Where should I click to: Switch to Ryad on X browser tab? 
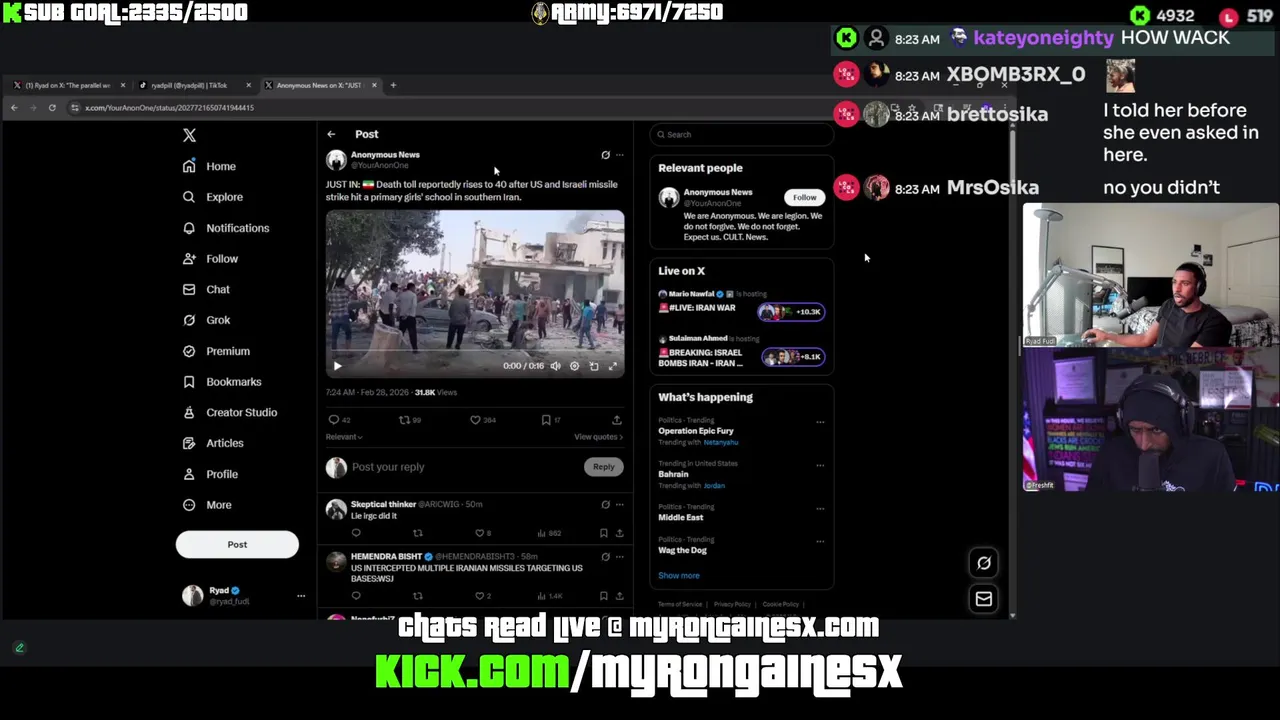68,85
